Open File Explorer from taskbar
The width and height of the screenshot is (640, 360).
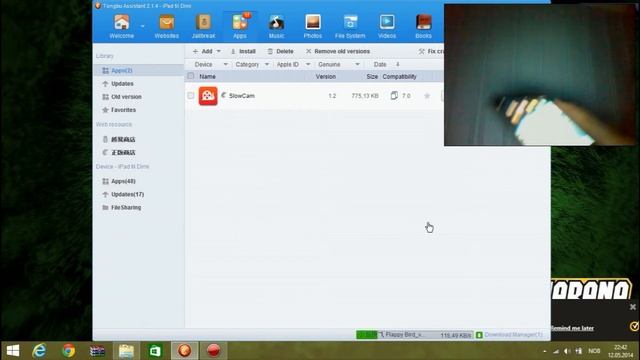click(x=126, y=351)
